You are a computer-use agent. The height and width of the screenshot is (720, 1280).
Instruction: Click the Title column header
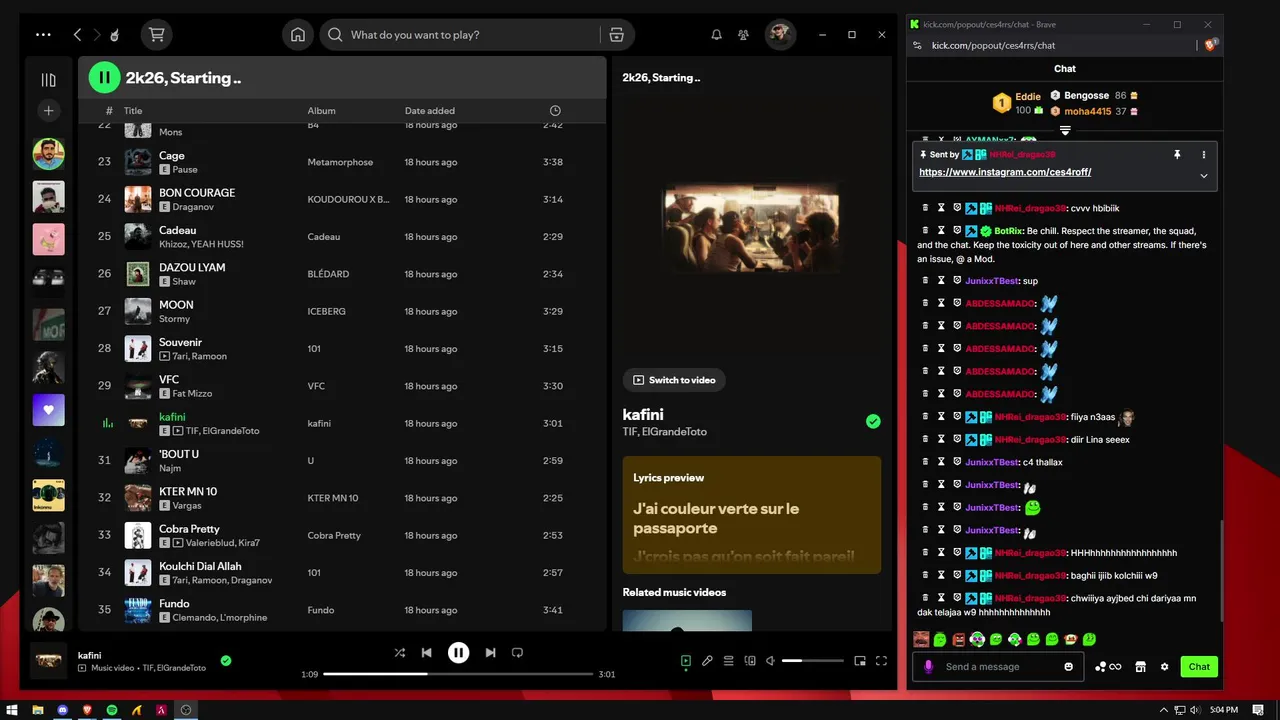pos(133,111)
